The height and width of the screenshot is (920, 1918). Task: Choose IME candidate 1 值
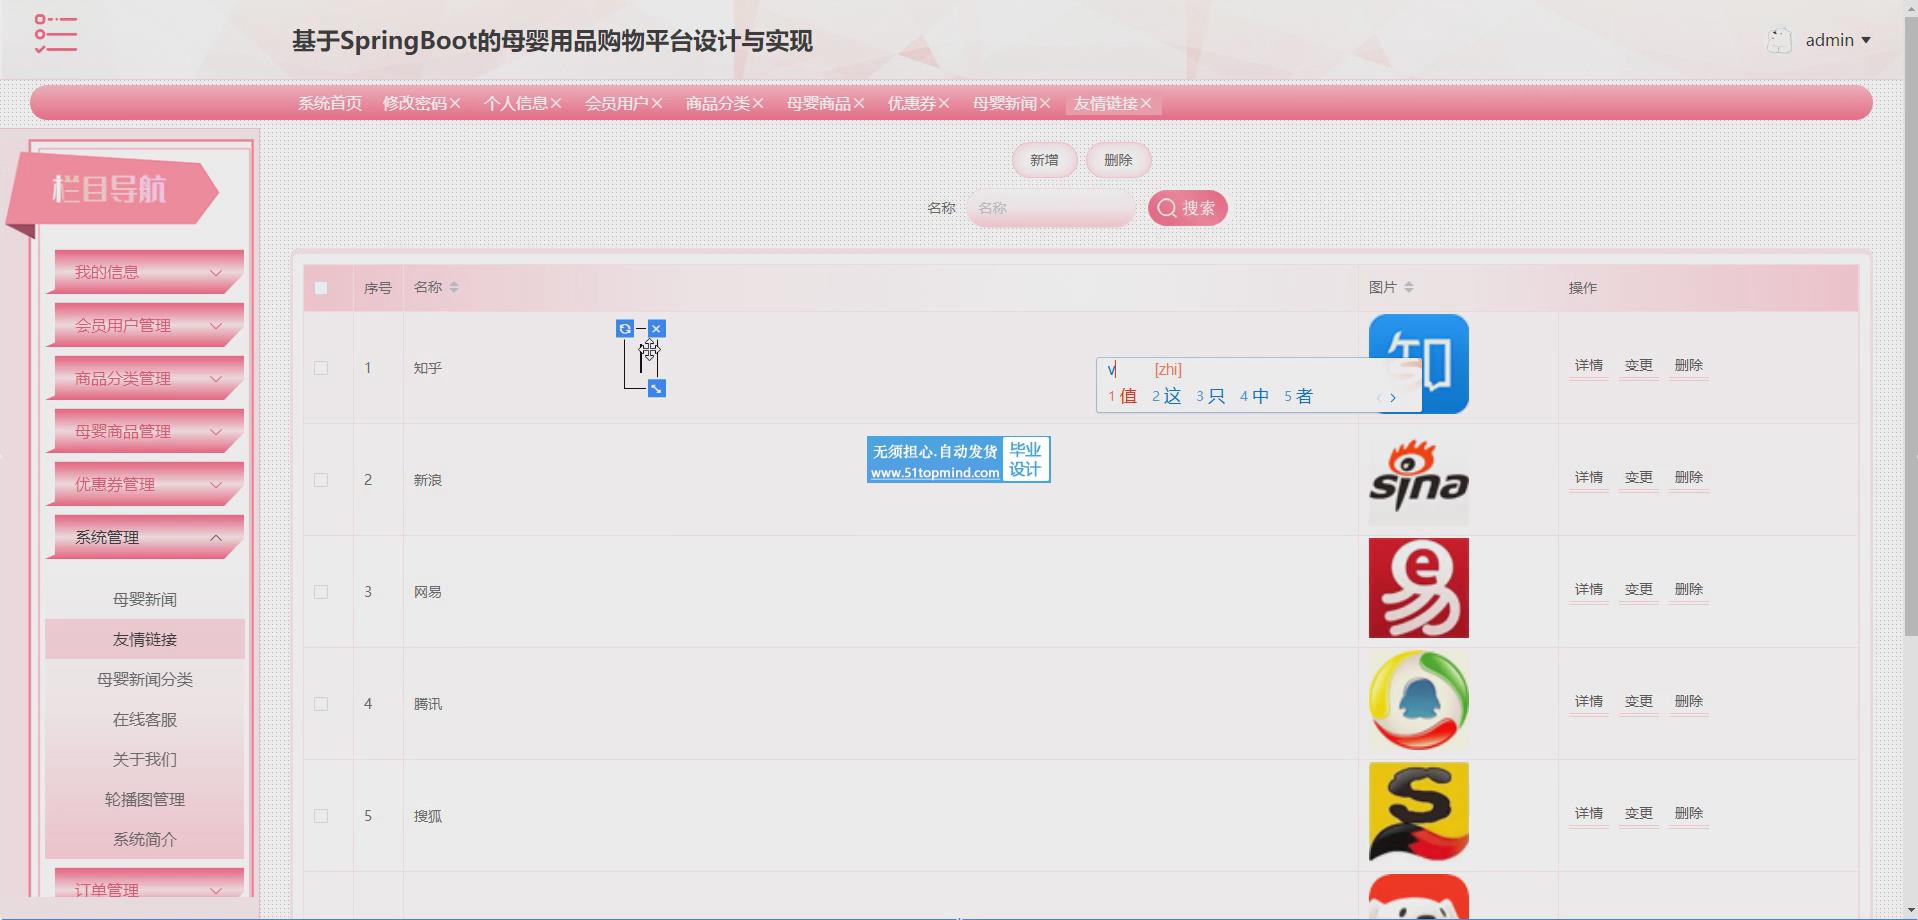pyautogui.click(x=1122, y=396)
